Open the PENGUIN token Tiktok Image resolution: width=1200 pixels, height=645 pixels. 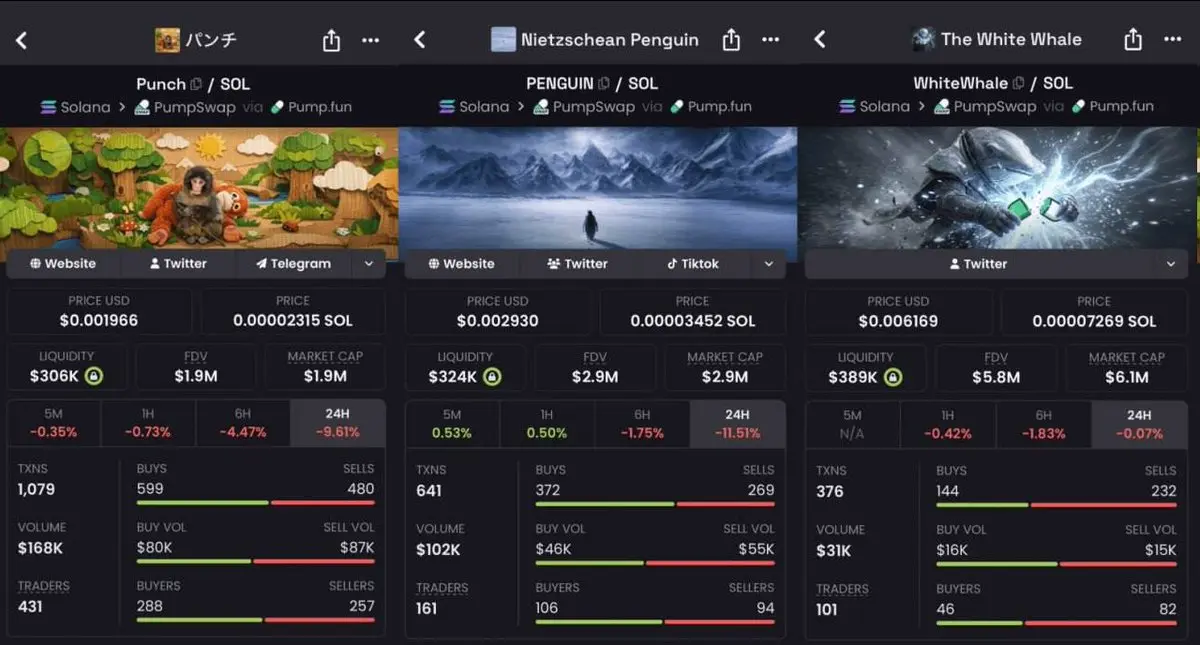(693, 264)
